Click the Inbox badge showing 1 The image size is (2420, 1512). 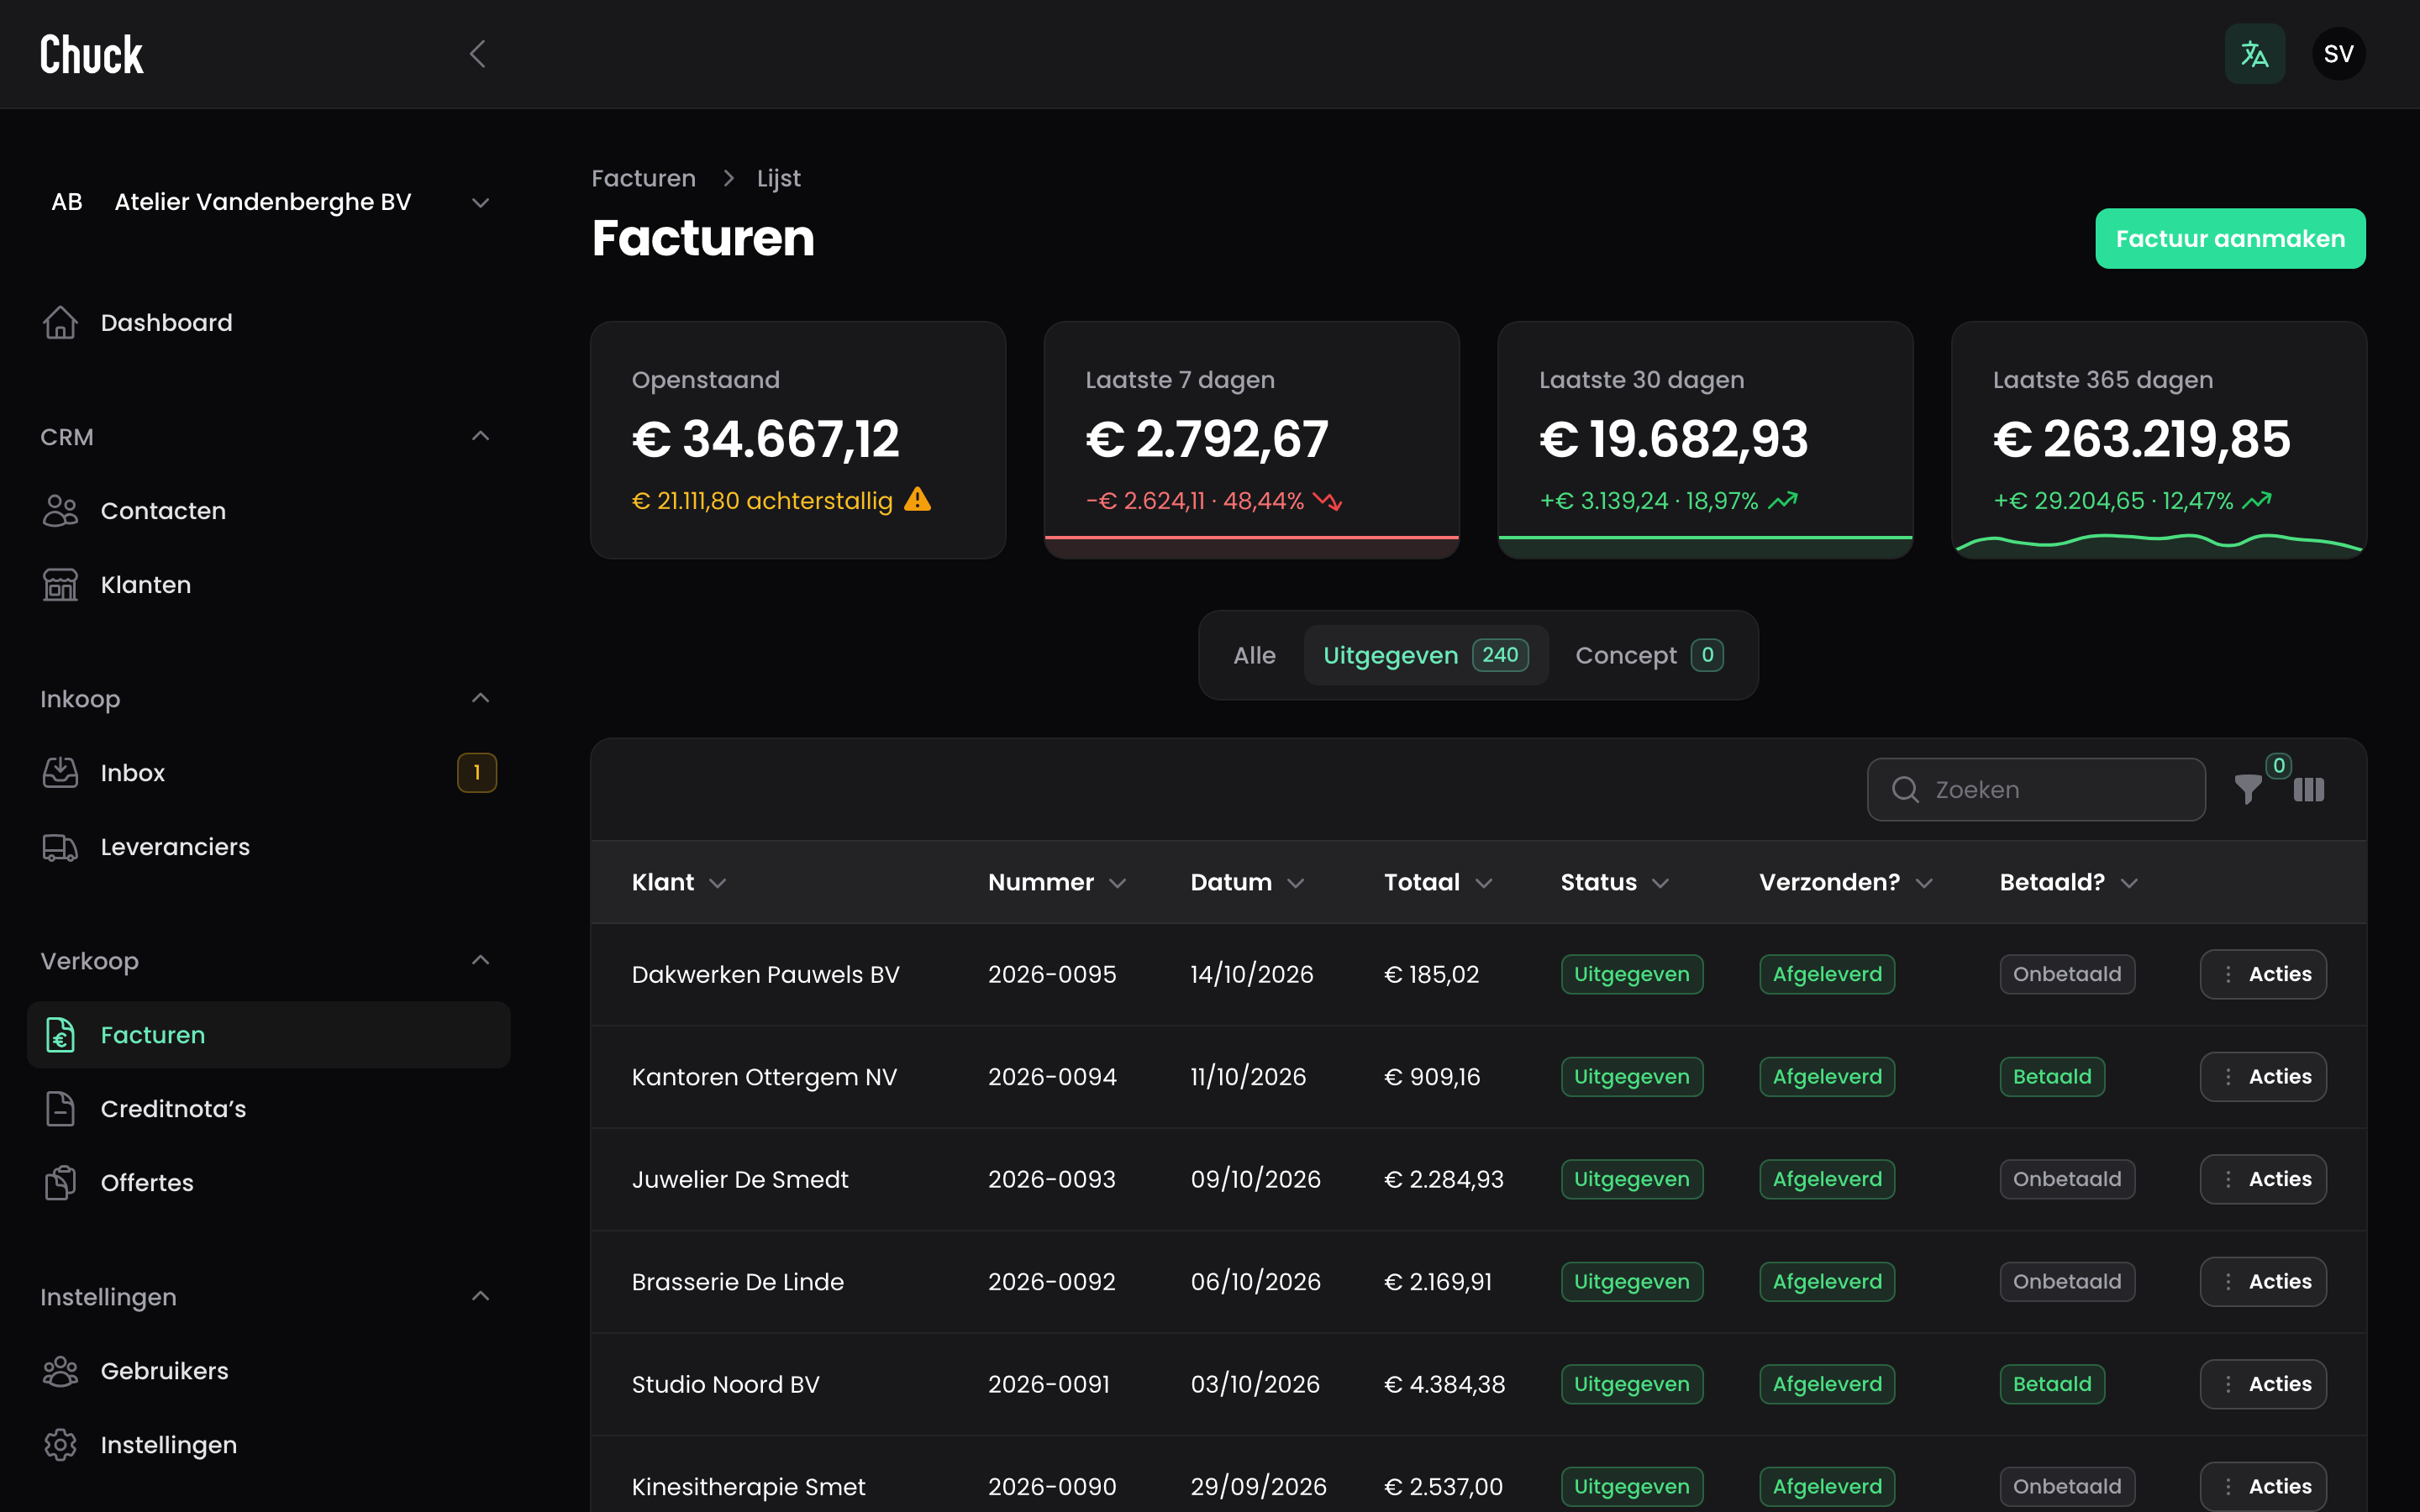click(x=477, y=773)
